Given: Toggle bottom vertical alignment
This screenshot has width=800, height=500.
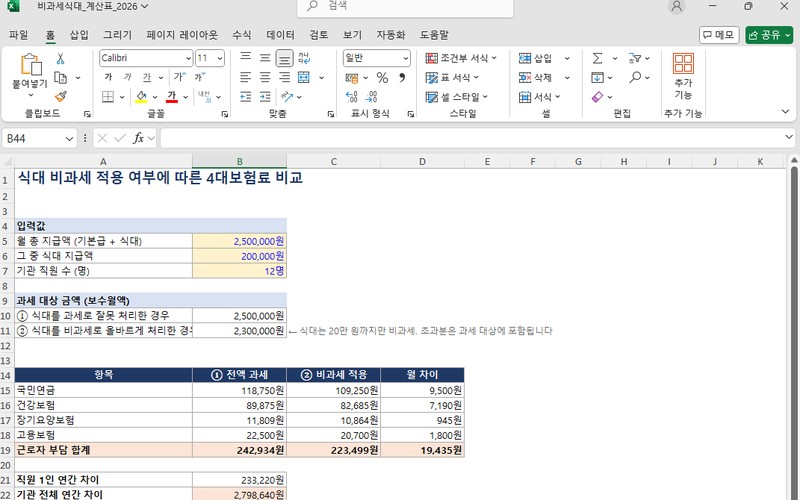Looking at the screenshot, I should [x=285, y=58].
